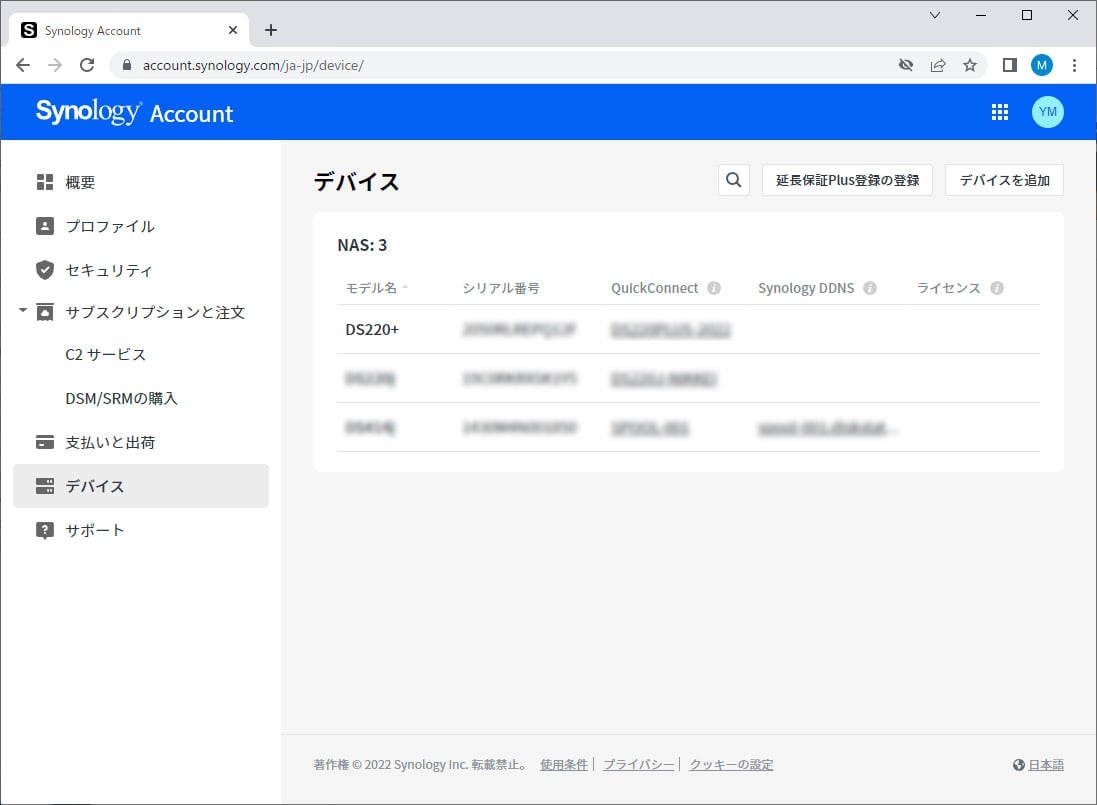
Task: Open the DS220+ QuickConnect link
Action: coord(670,330)
